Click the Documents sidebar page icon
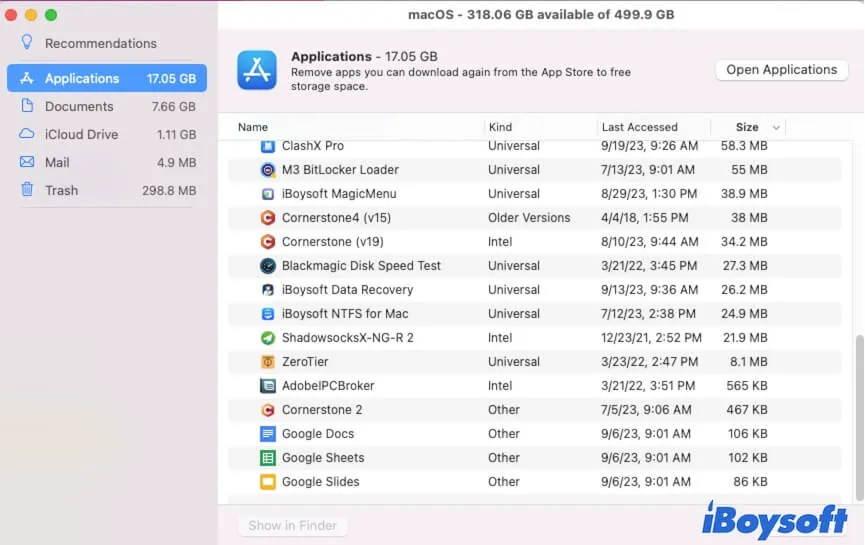 click(x=26, y=105)
